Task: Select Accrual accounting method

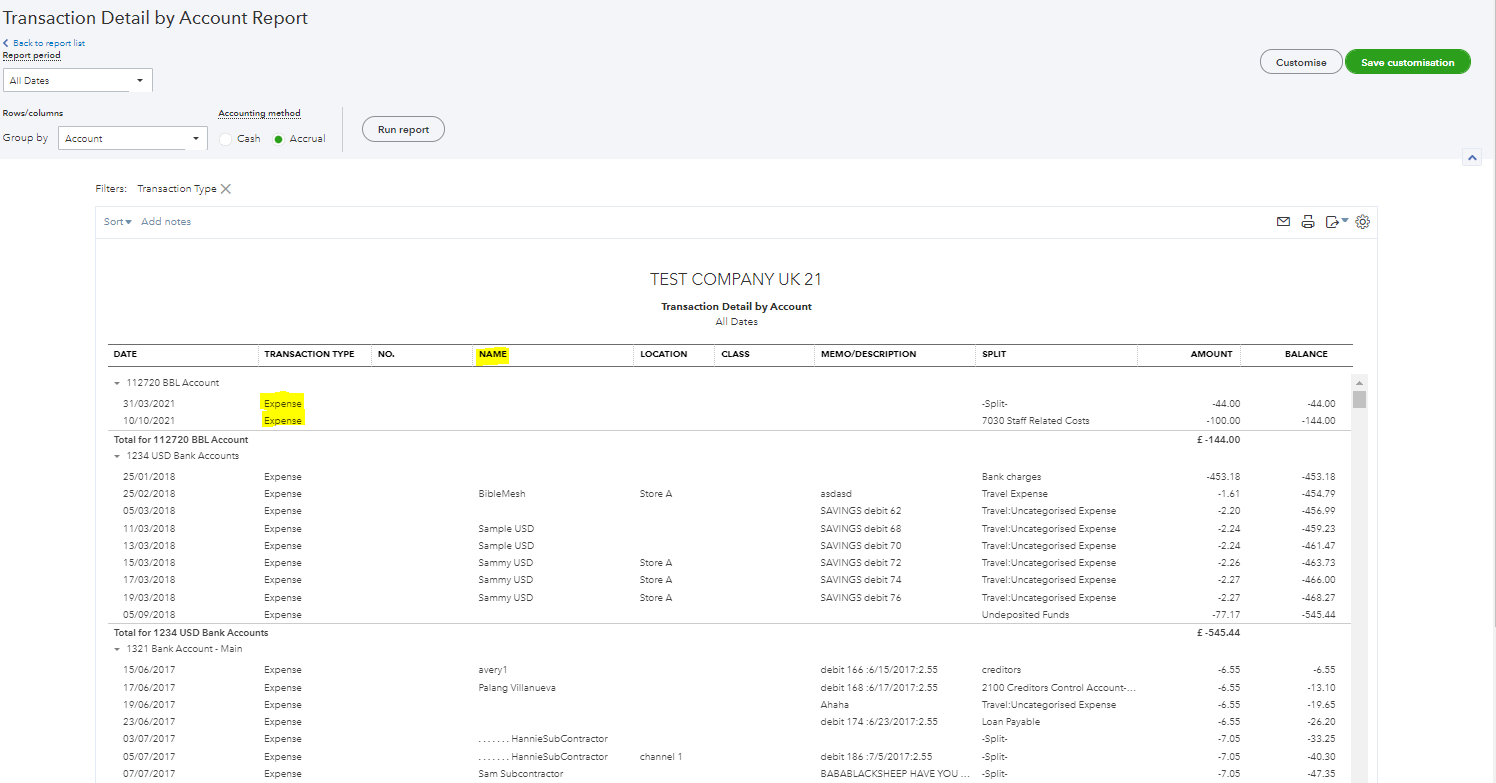Action: pos(279,139)
